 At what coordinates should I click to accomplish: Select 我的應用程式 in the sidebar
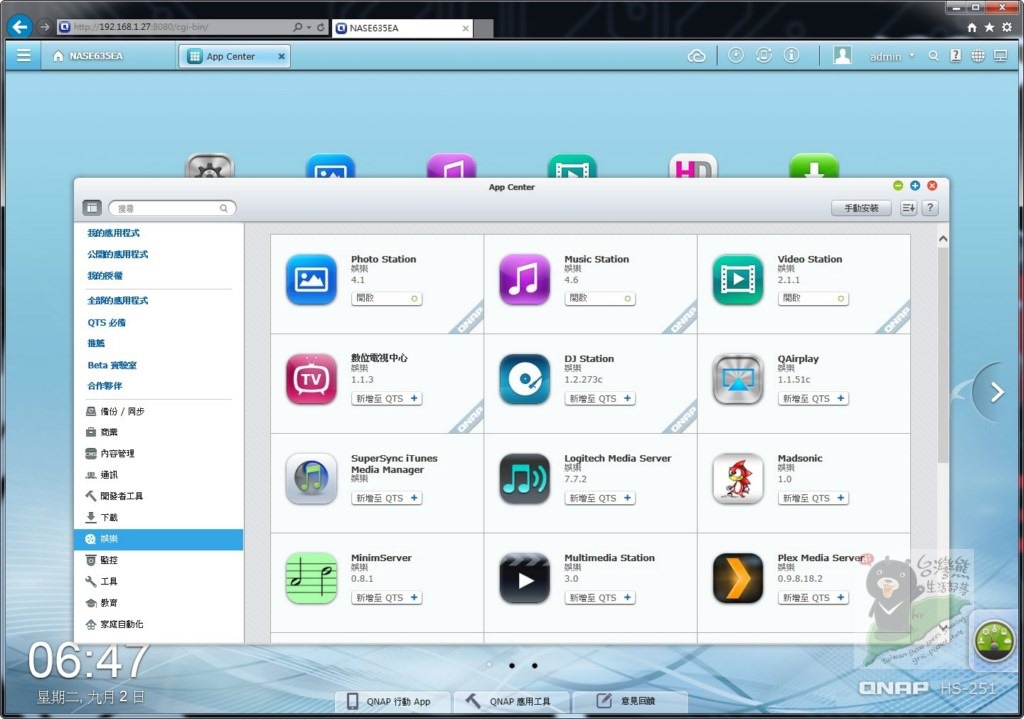coord(114,233)
